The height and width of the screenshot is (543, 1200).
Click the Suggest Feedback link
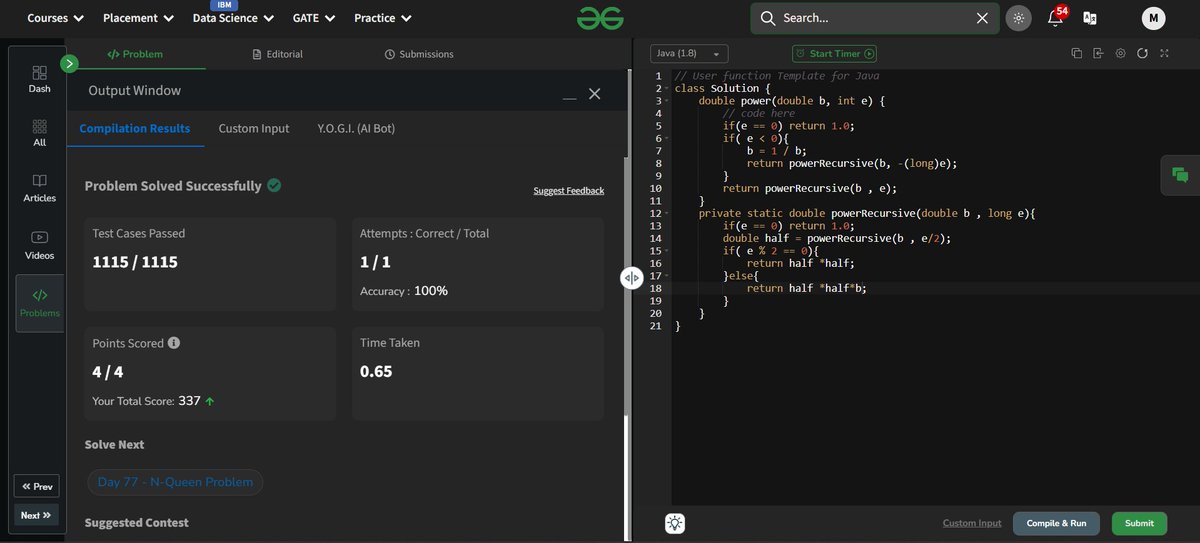[x=569, y=190]
